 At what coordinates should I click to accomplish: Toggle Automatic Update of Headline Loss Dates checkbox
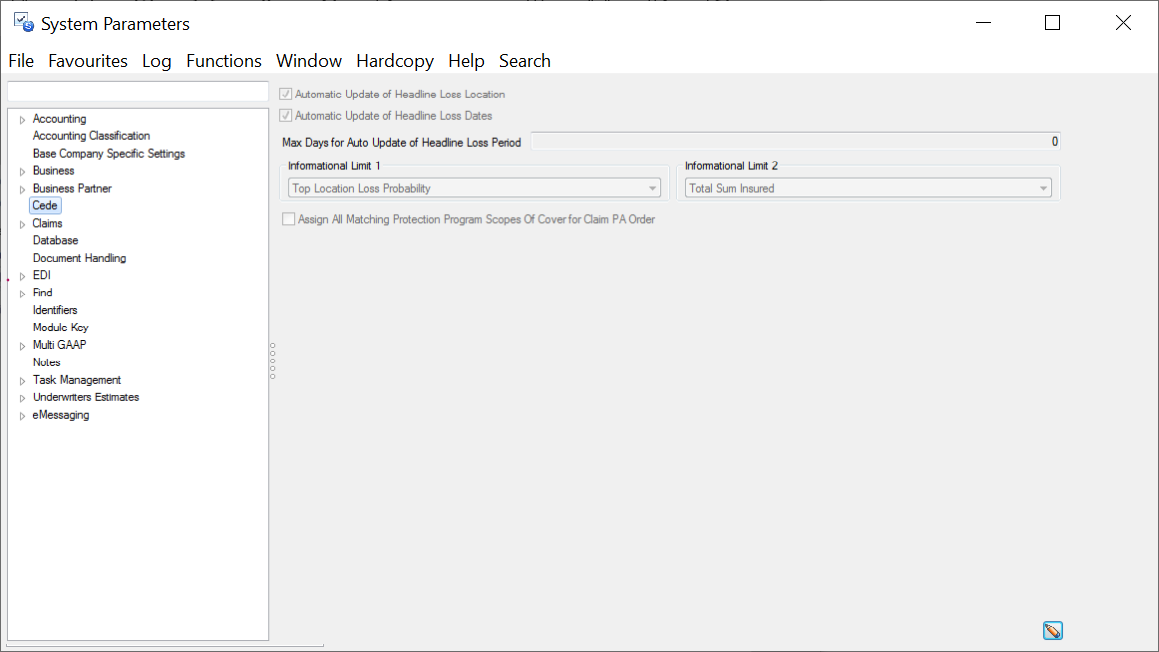coord(286,116)
